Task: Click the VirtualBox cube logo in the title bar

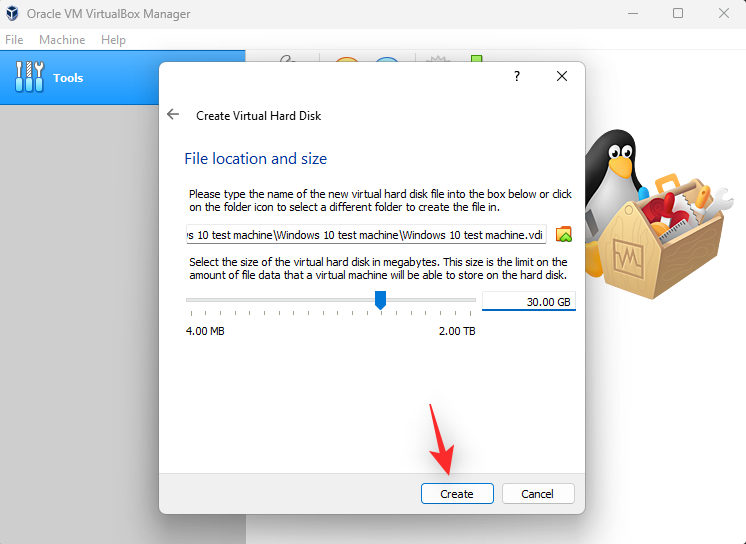Action: 12,13
